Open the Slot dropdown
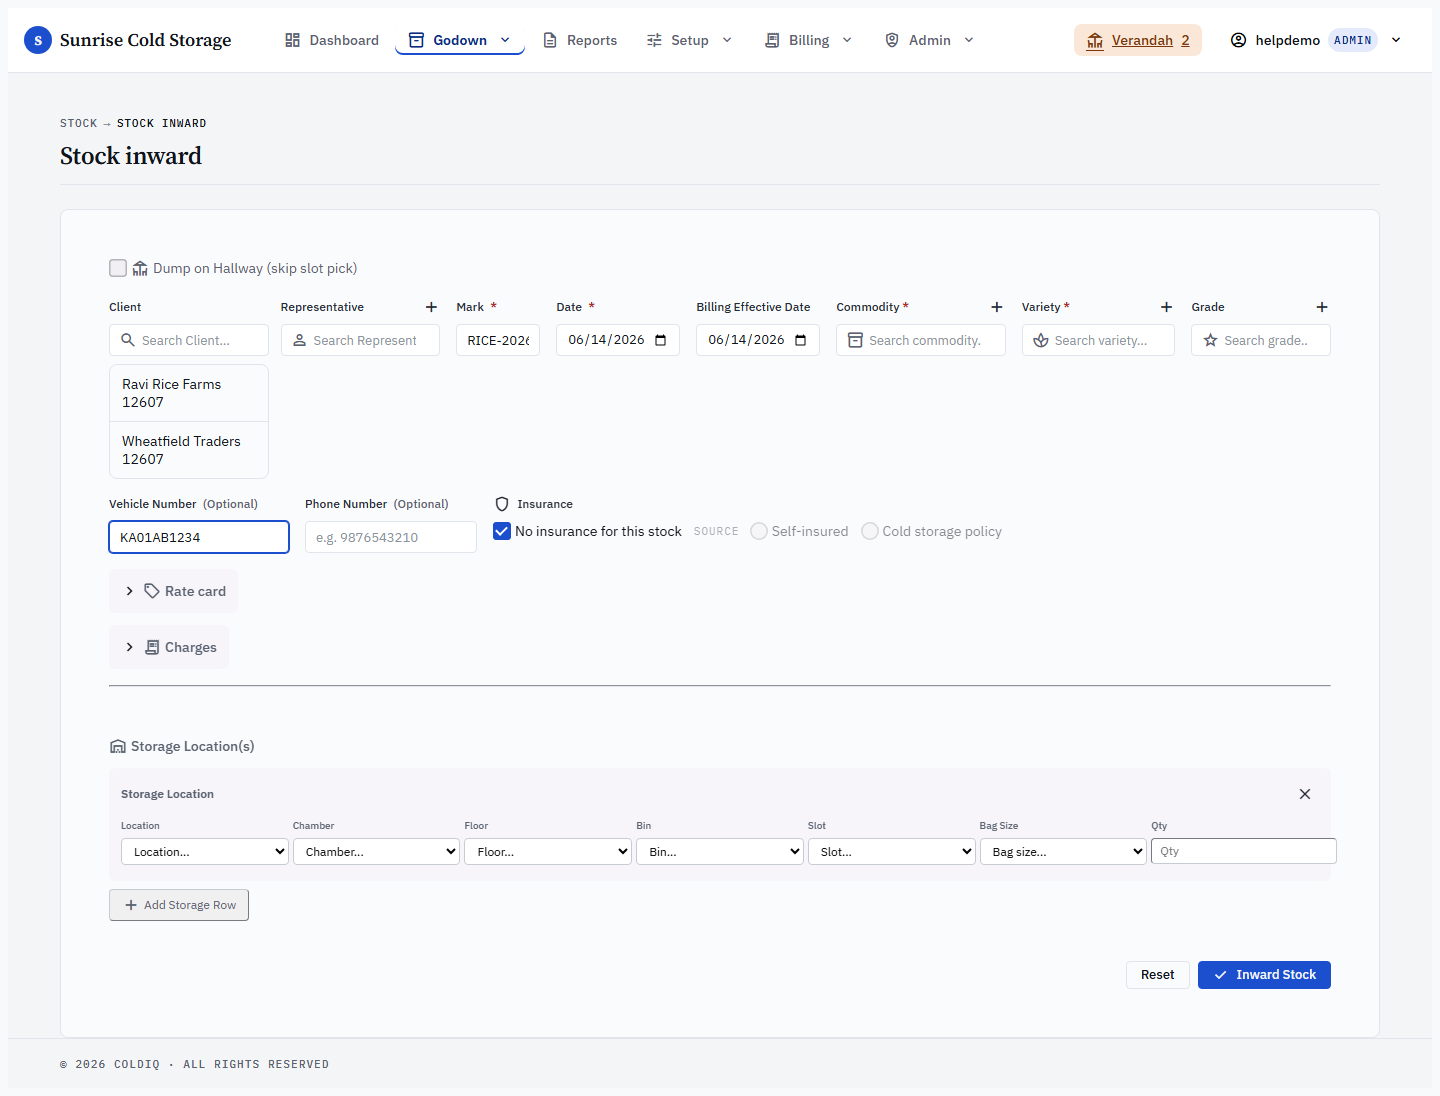Viewport: 1440px width, 1096px height. (x=892, y=851)
